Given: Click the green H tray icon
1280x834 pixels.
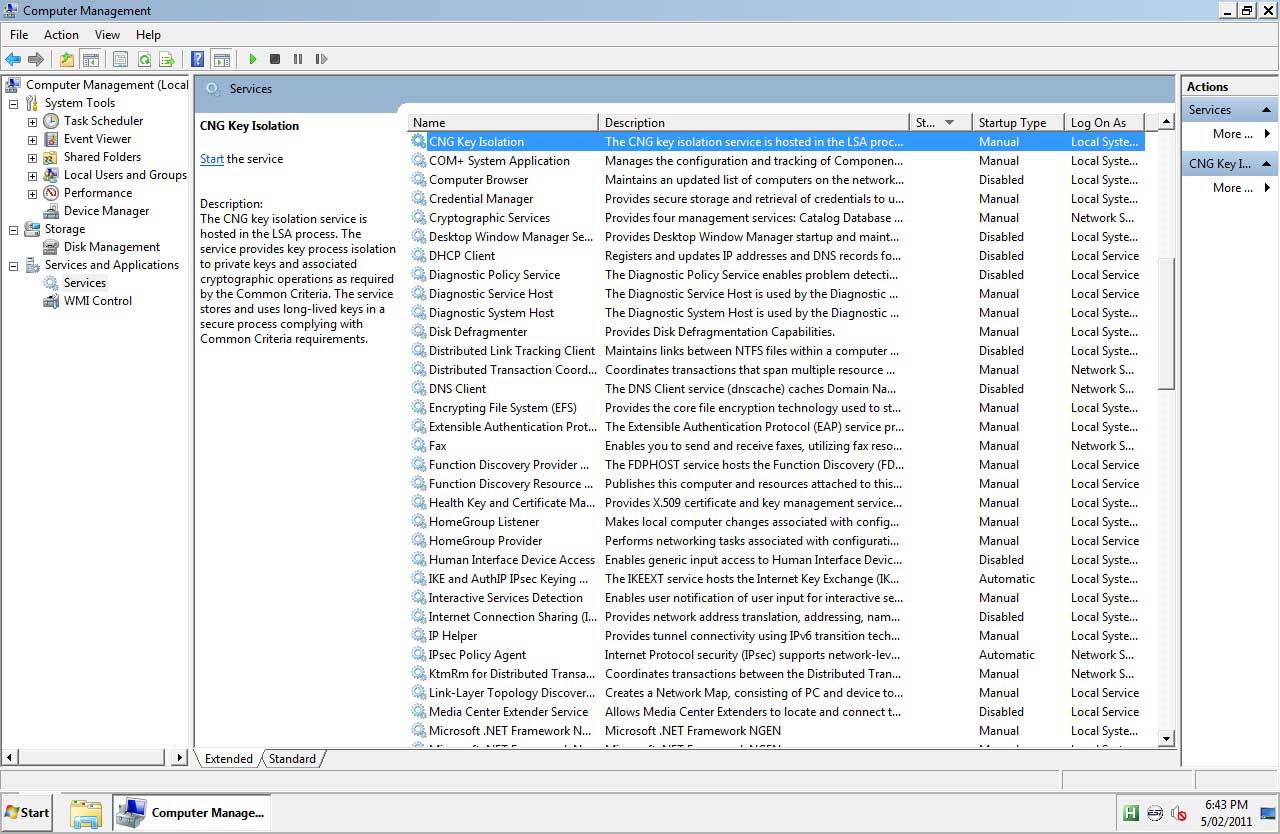Looking at the screenshot, I should coord(1130,813).
